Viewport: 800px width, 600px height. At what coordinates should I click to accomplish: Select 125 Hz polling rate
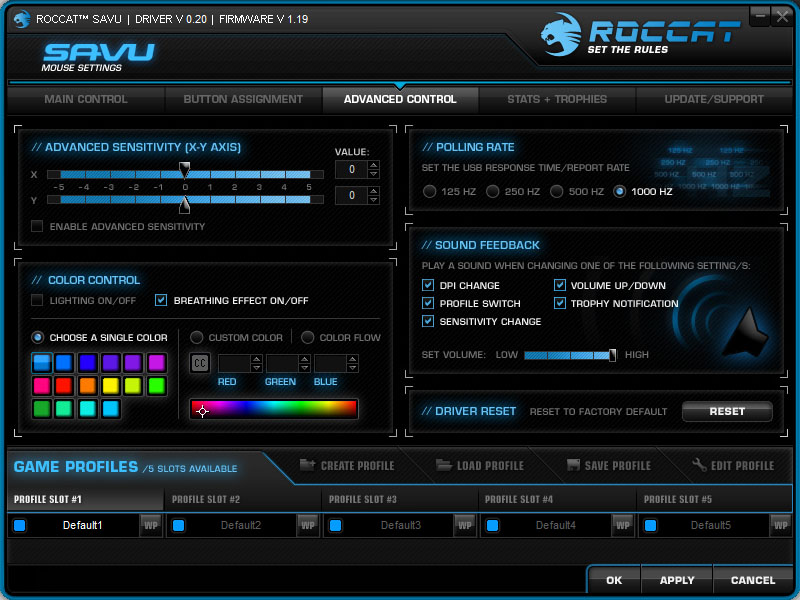[430, 191]
